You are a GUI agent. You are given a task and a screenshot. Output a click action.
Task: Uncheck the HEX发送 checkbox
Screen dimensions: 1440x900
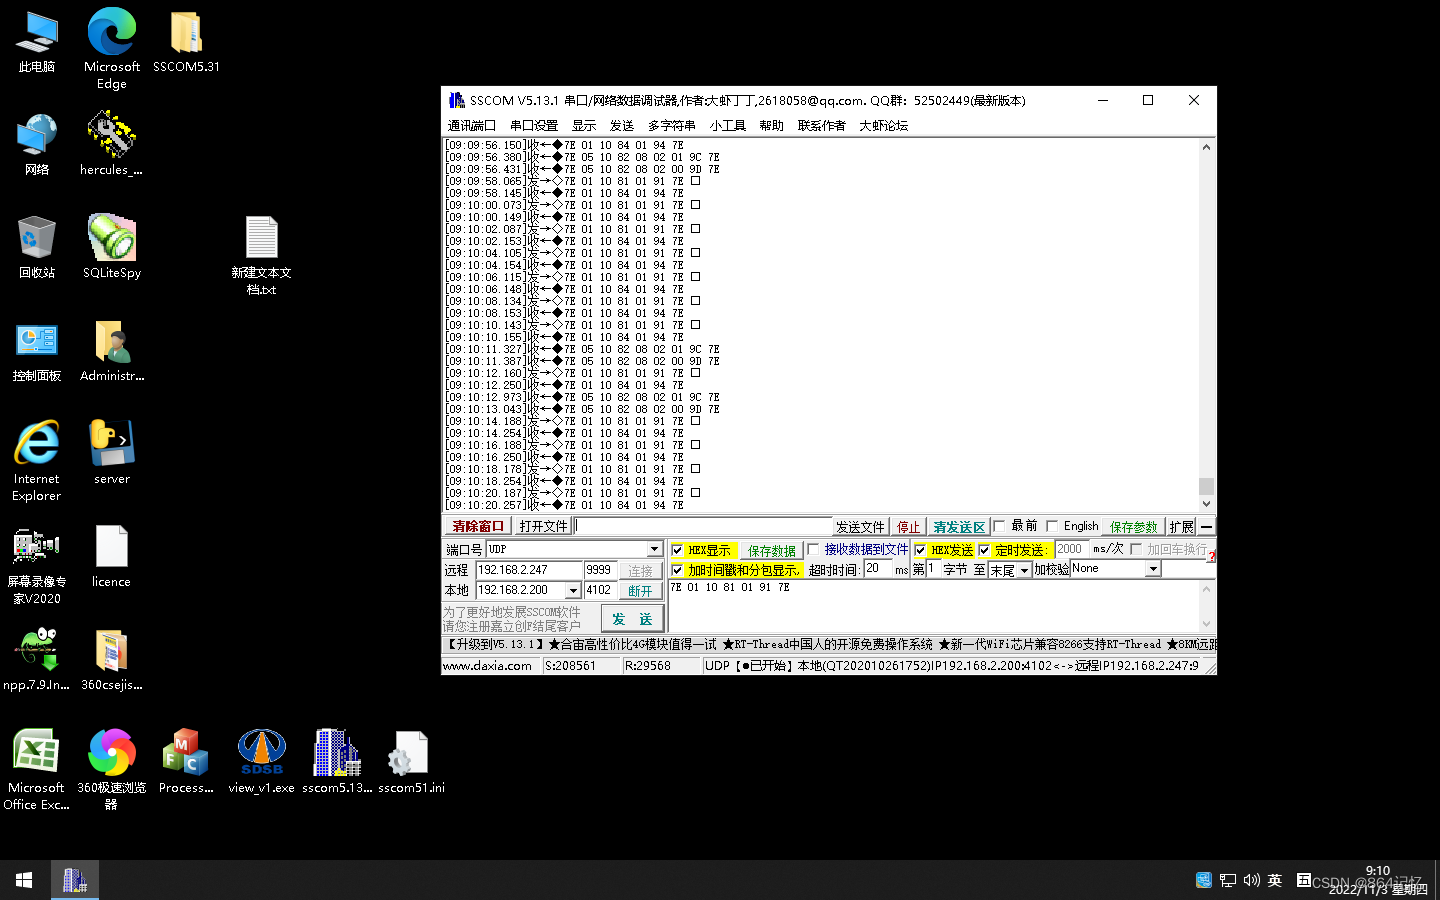(920, 550)
